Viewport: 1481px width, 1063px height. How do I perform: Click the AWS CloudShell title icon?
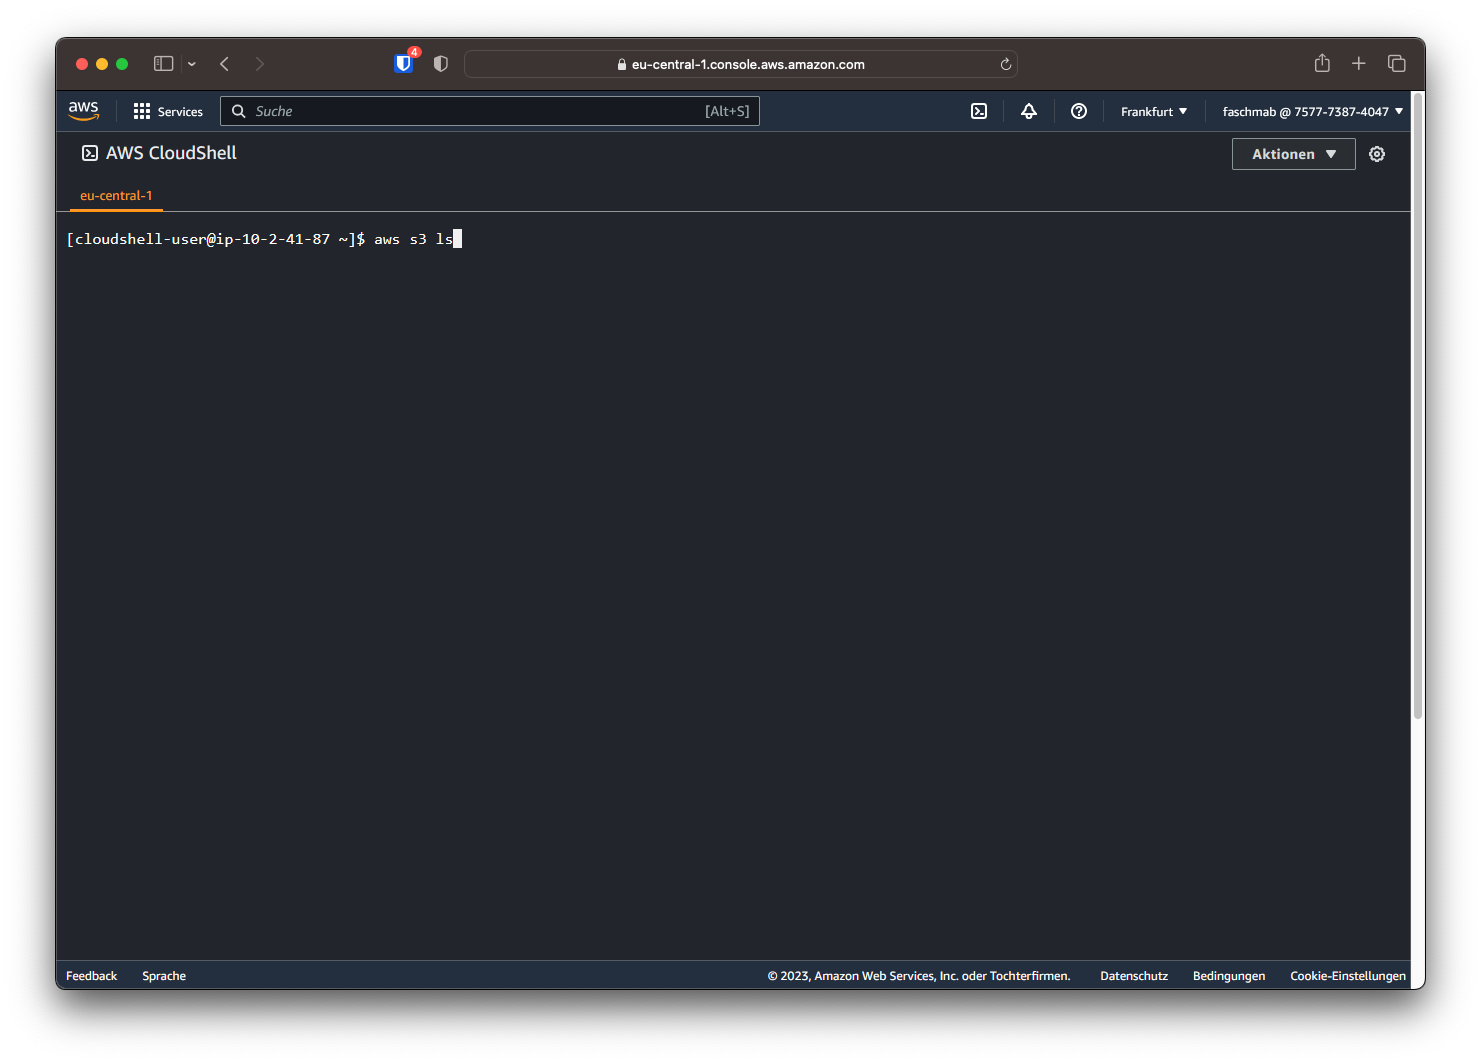(x=90, y=153)
